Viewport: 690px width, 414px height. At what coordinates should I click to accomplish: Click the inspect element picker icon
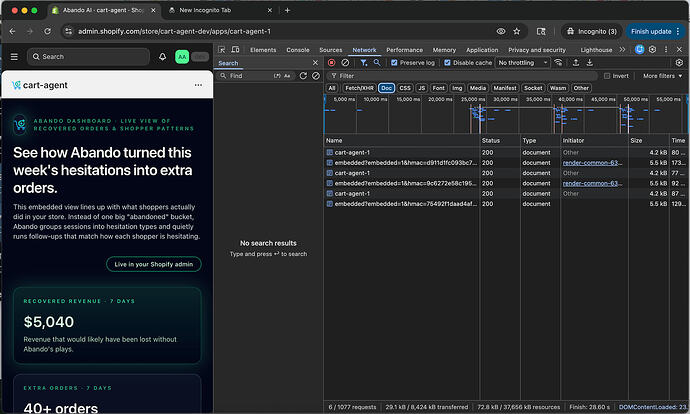[x=222, y=50]
